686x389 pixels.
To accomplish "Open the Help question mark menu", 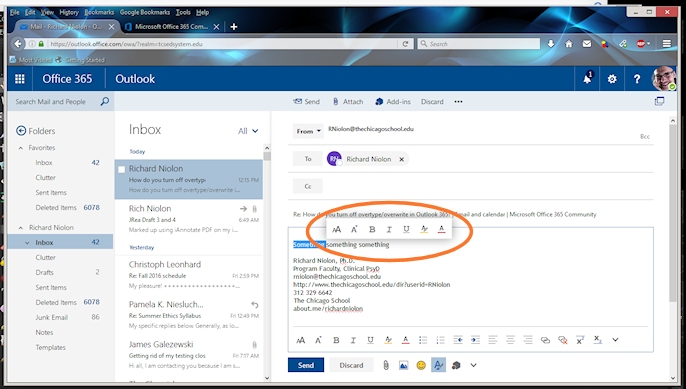I will [637, 79].
